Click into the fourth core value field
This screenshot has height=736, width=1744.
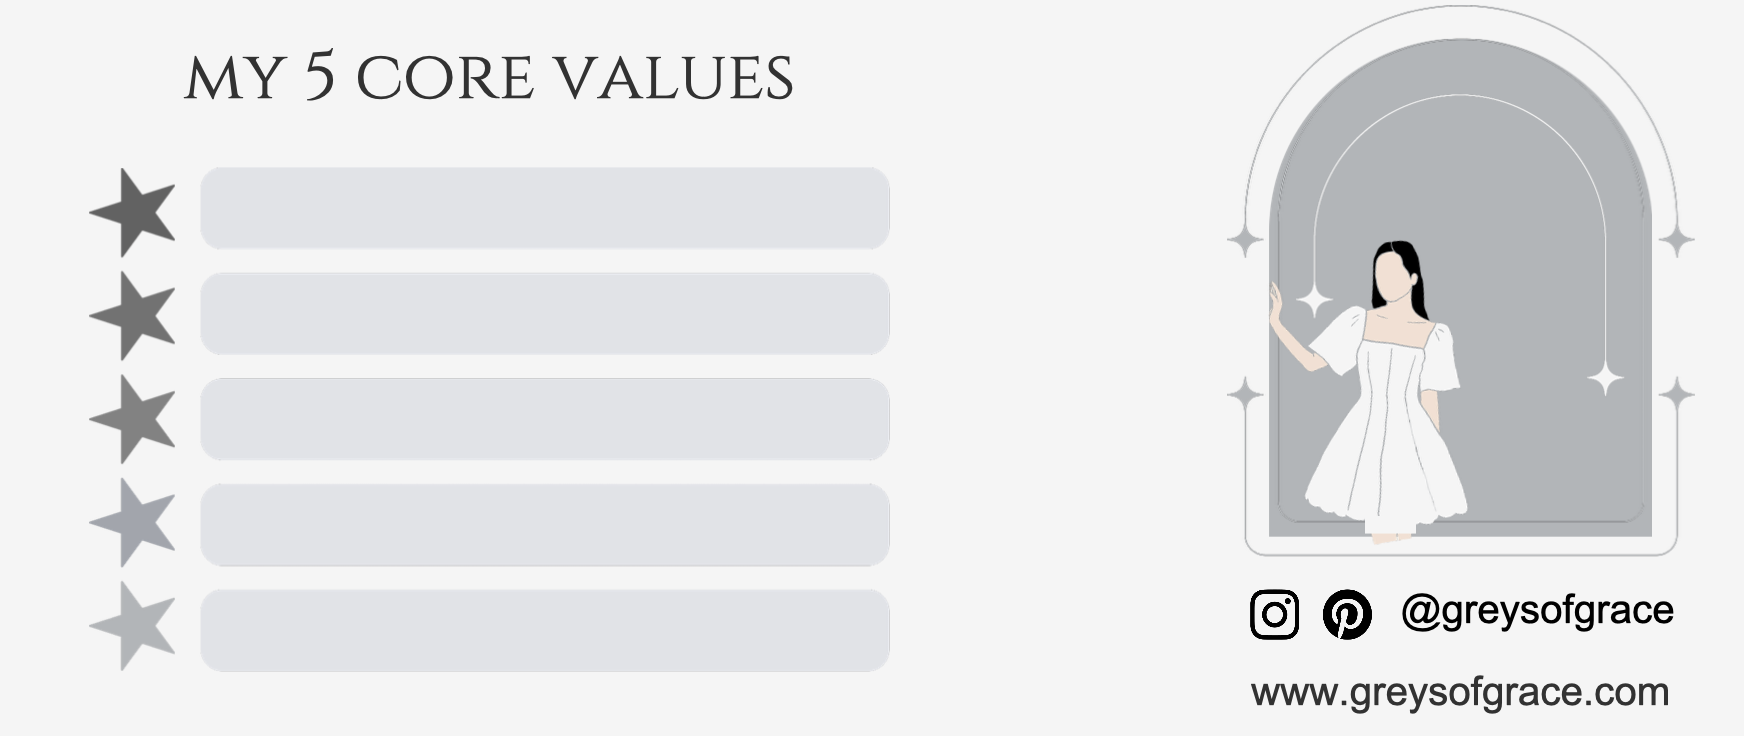pos(545,525)
